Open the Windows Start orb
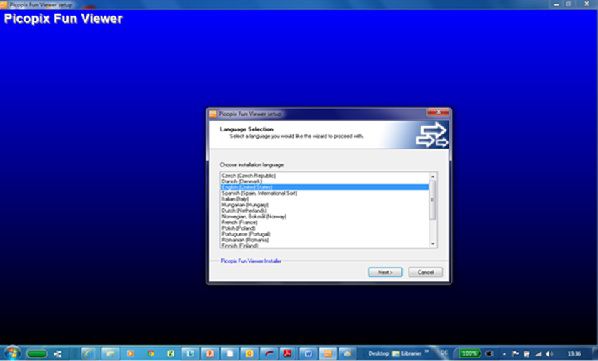Viewport: 598px width, 361px height. (x=12, y=353)
